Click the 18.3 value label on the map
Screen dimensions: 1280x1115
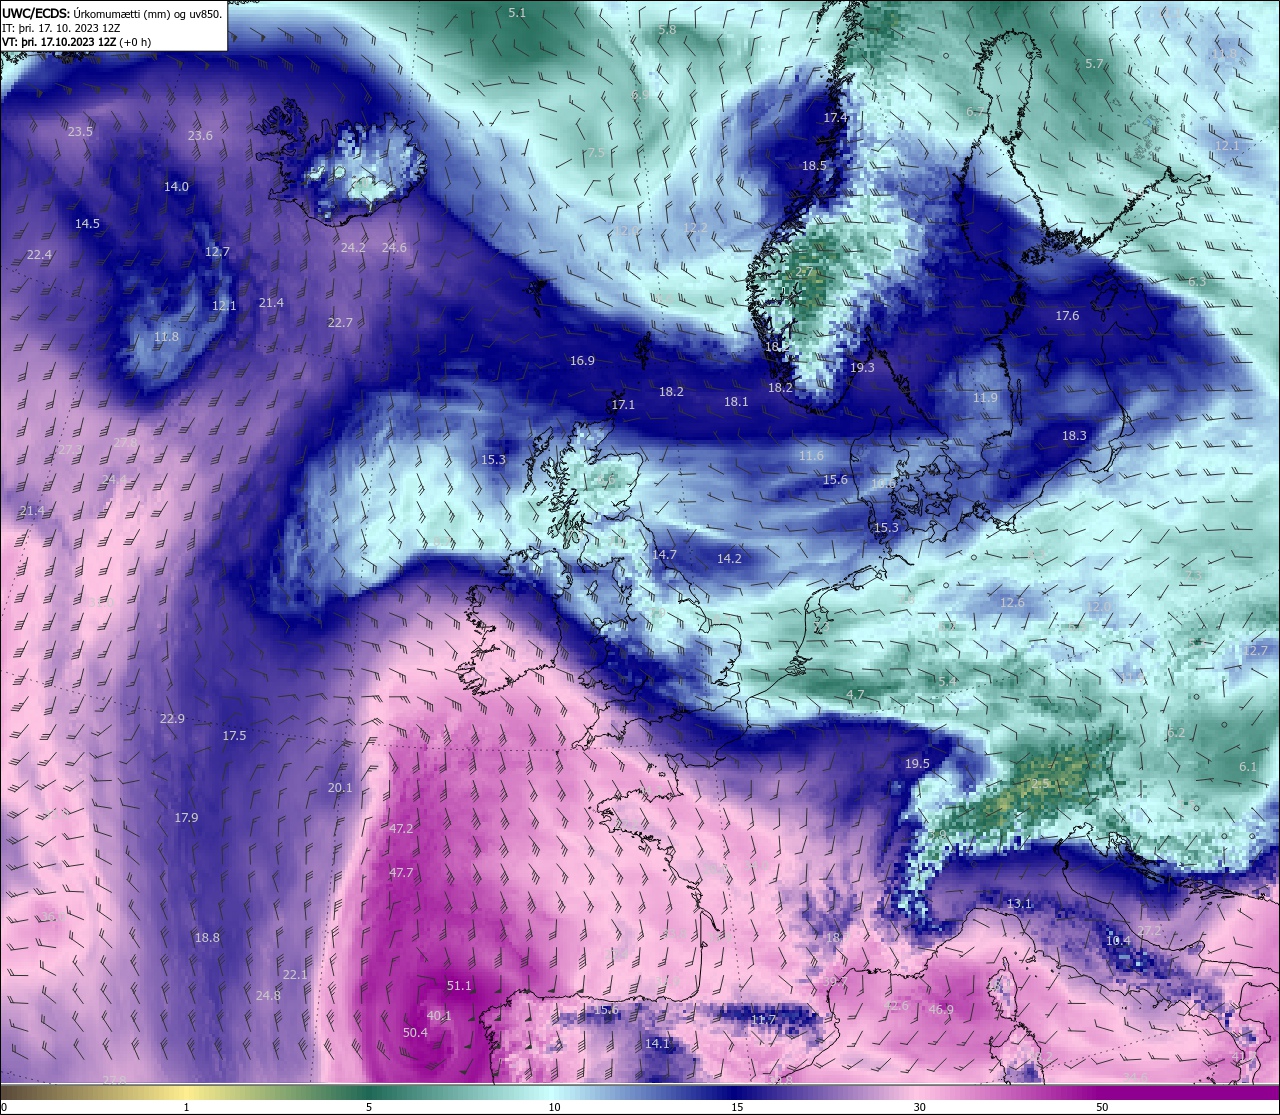(1074, 435)
